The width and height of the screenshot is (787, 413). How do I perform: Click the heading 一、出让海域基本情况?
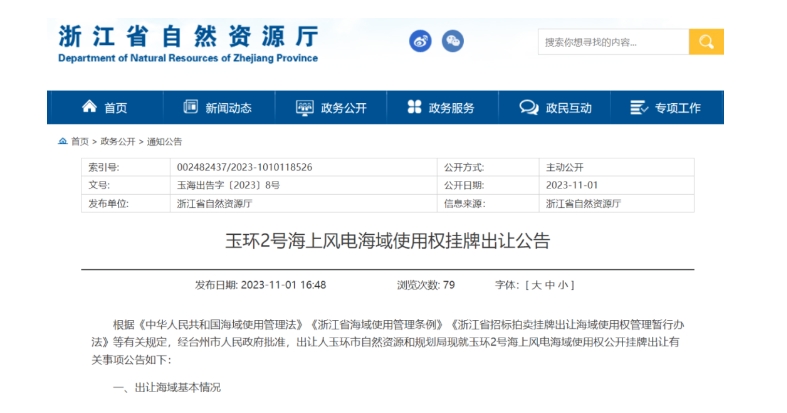click(x=167, y=387)
